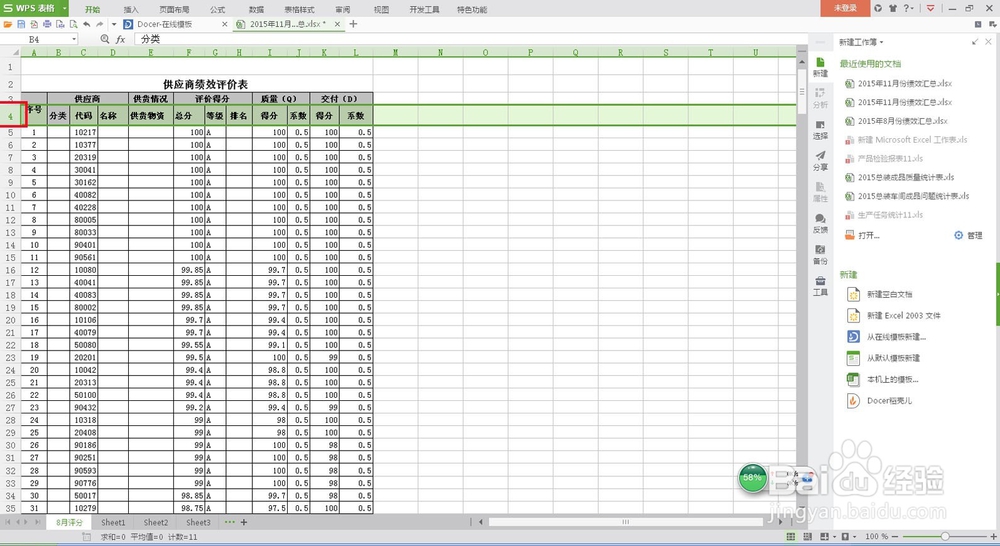
Task: Open the 视图 ribbon tab
Action: click(x=381, y=10)
